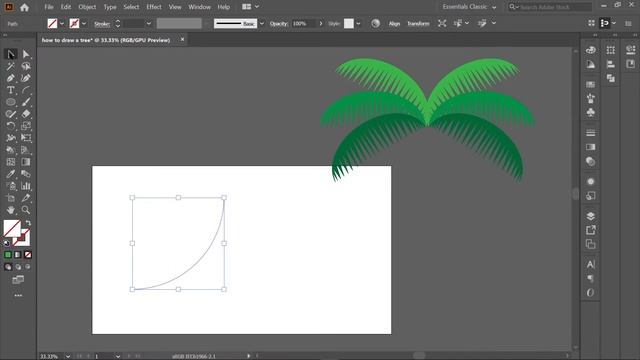This screenshot has height=360, width=640.
Task: Pick the Blend tool
Action: (x=26, y=174)
